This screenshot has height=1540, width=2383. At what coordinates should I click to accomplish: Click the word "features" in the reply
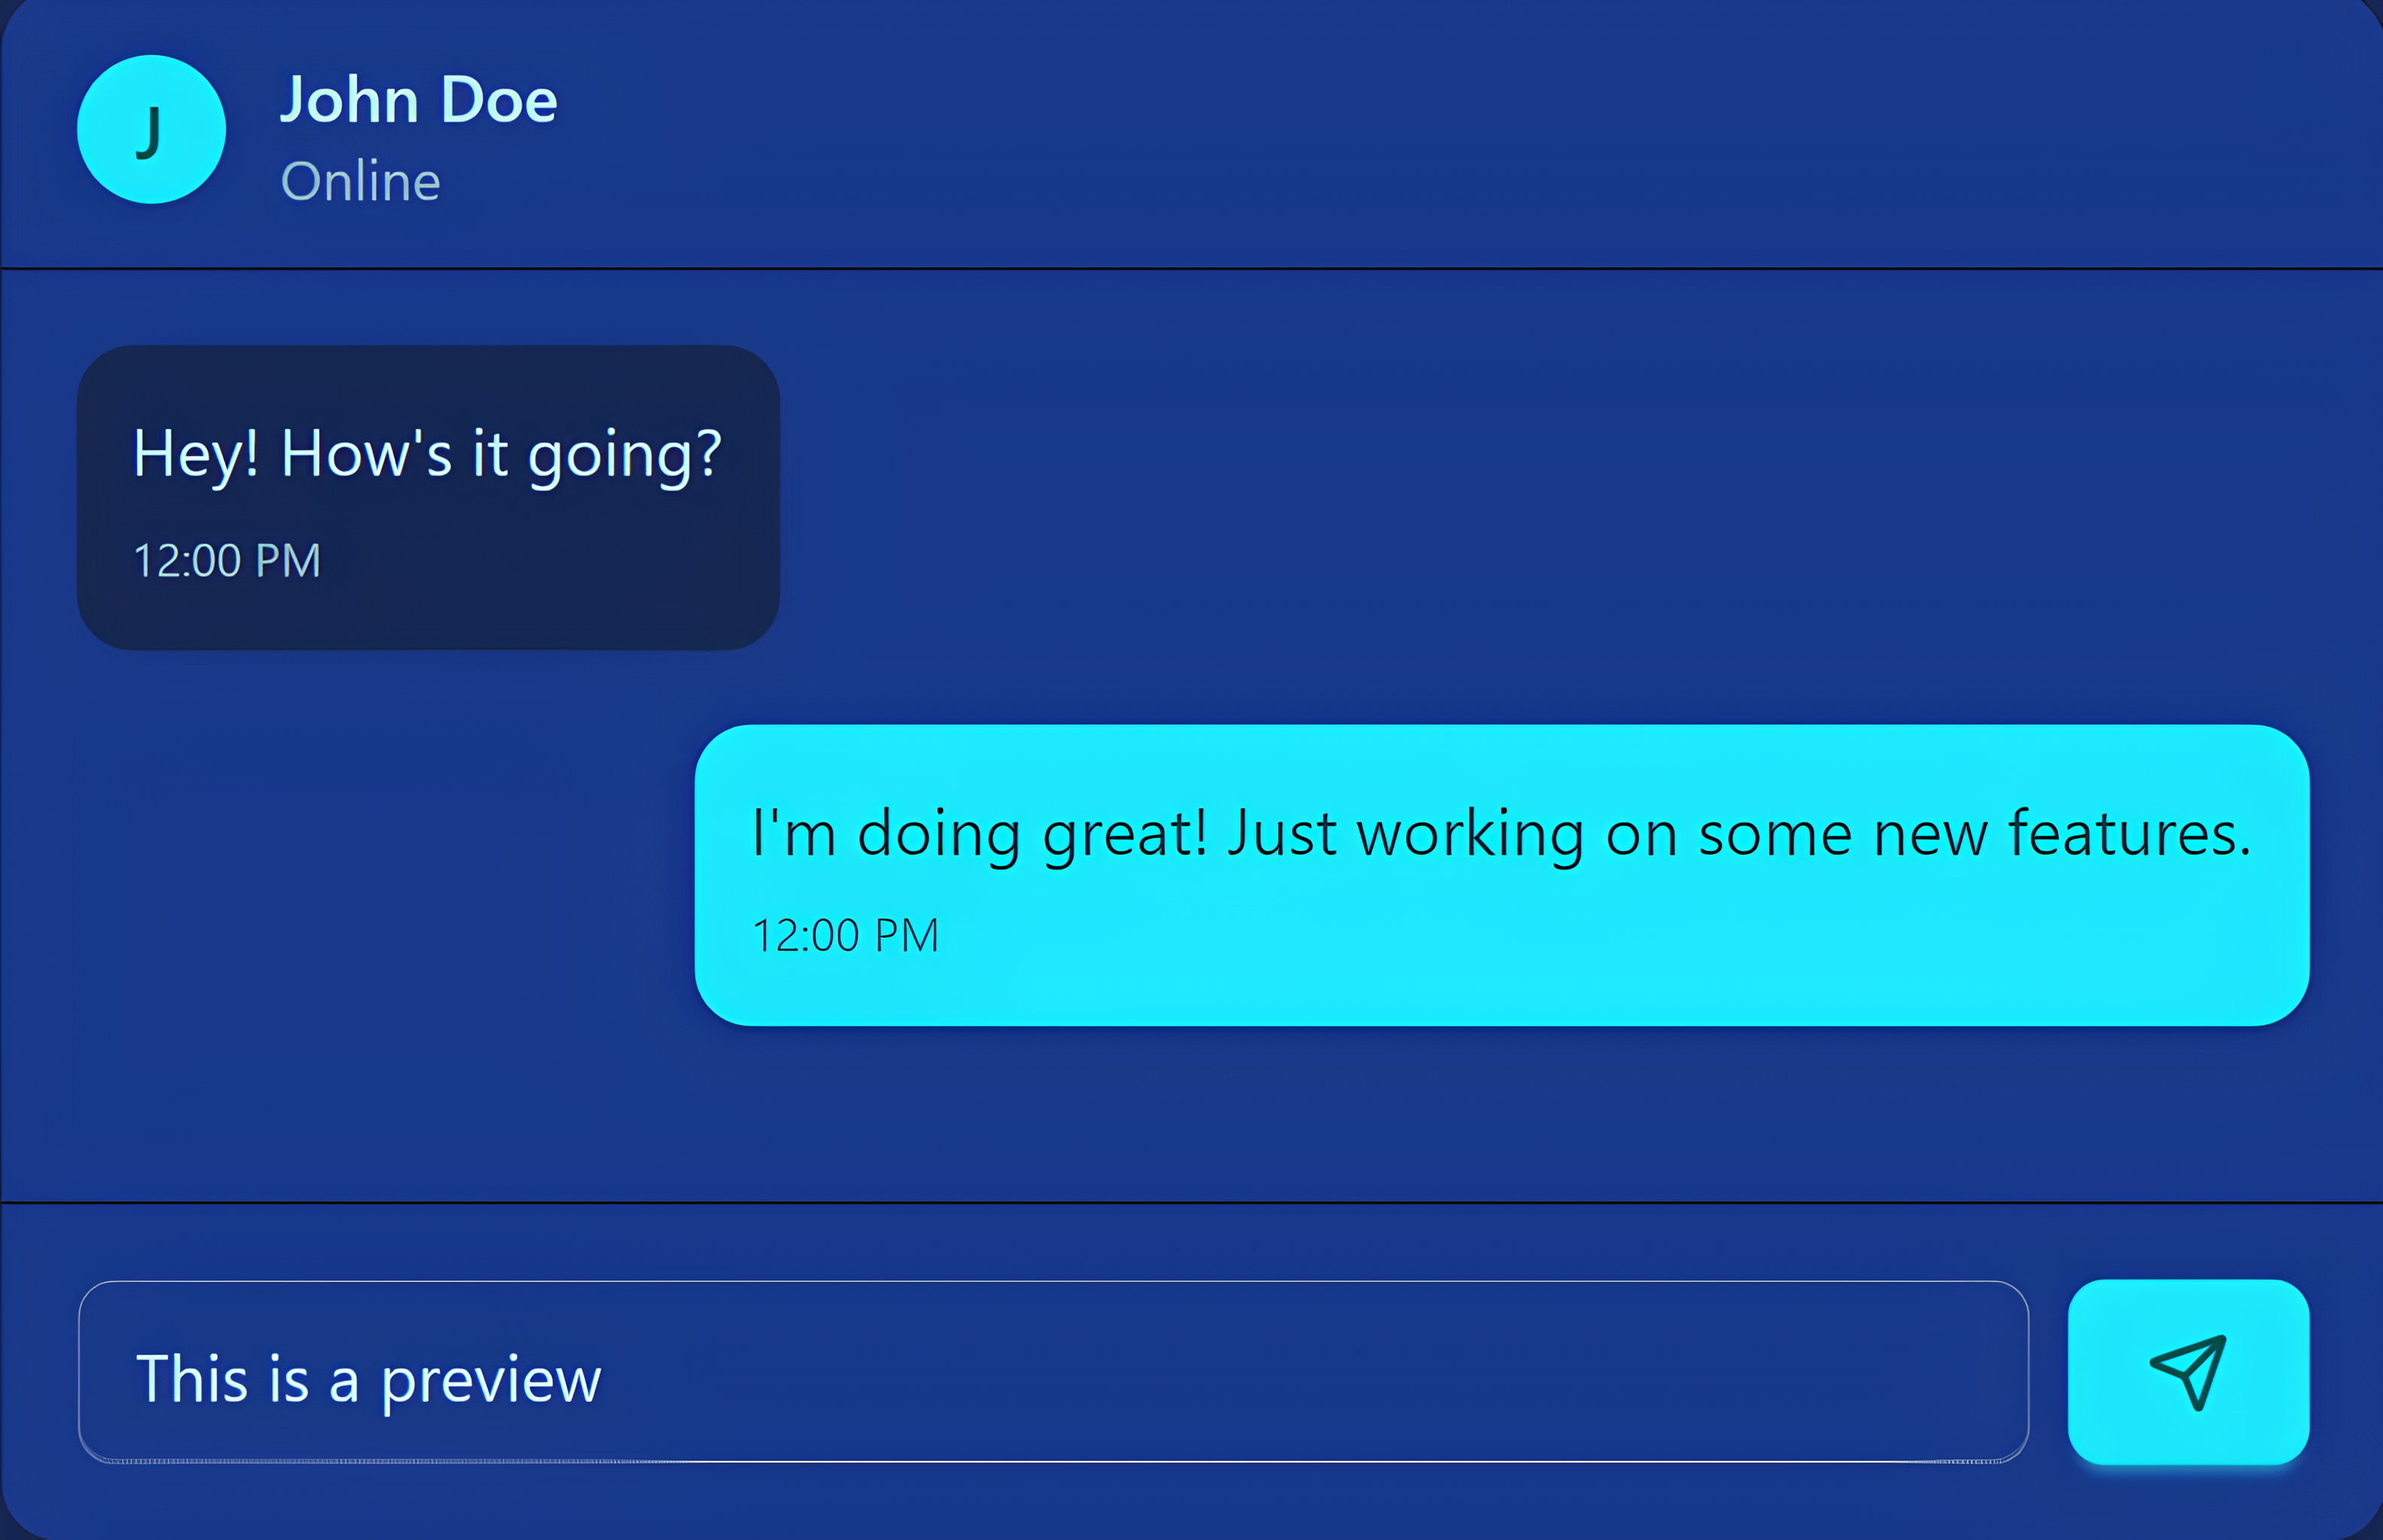pos(2129,833)
